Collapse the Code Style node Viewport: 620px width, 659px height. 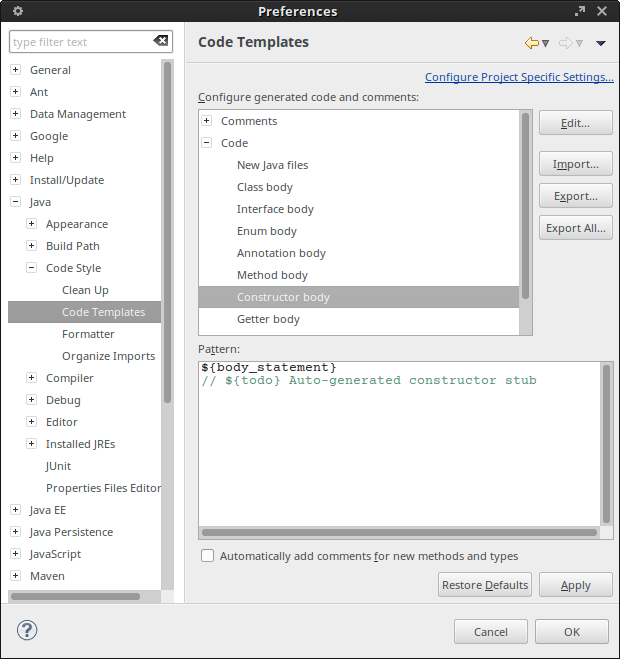pos(32,268)
